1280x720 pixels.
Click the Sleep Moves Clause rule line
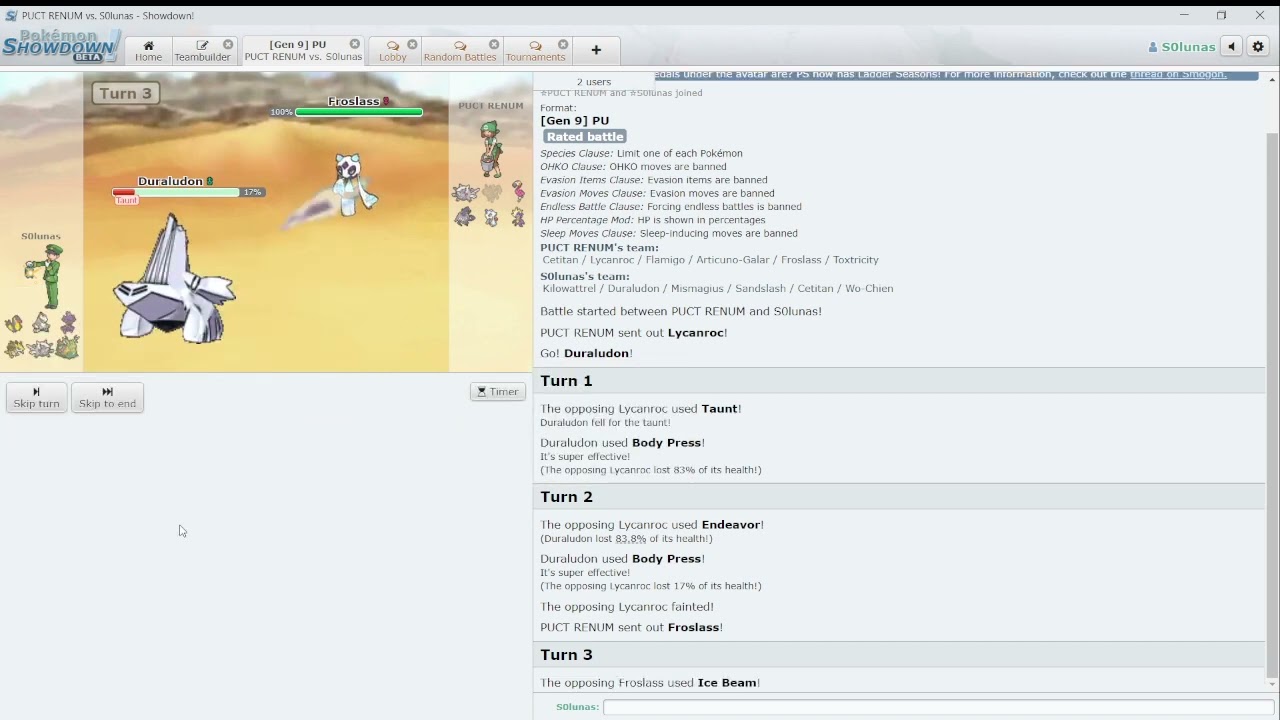pyautogui.click(x=669, y=233)
